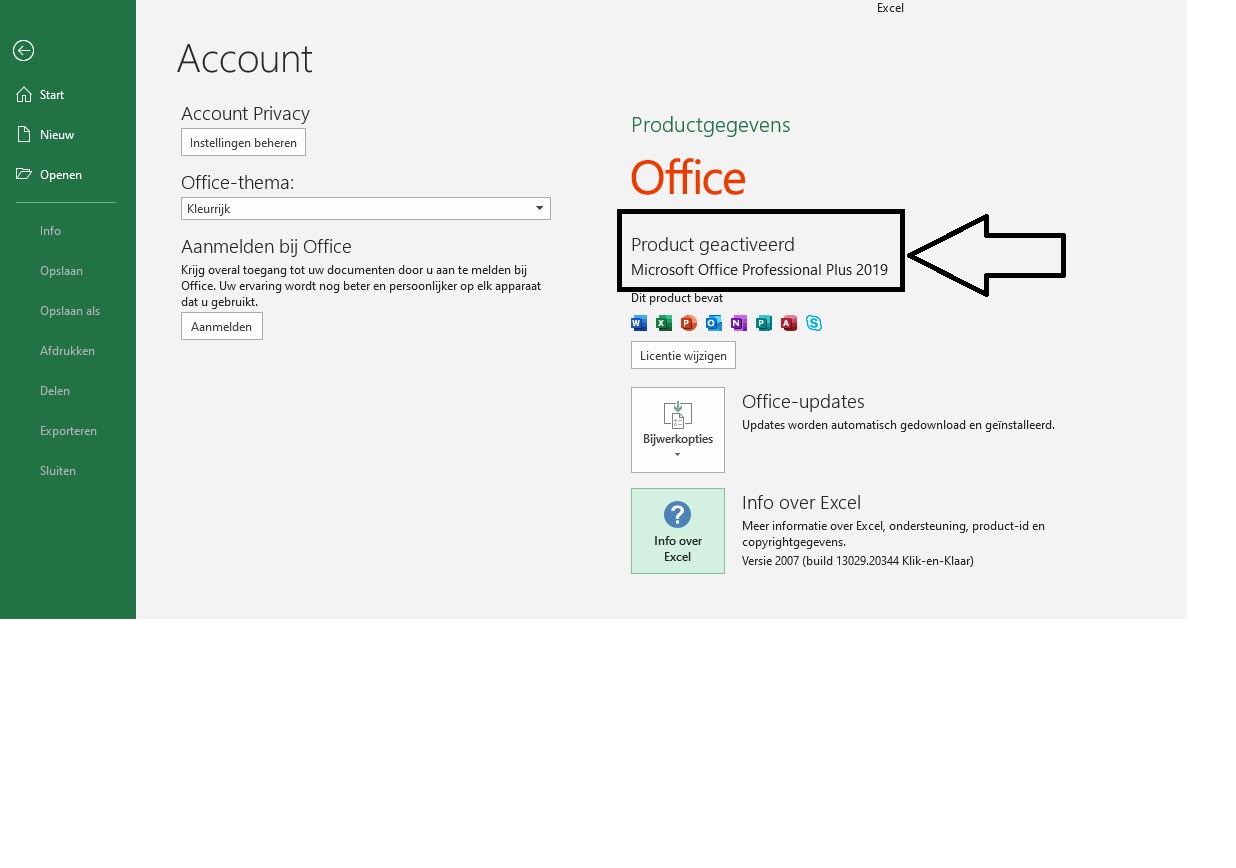Click the Licentie wijzigen button
The image size is (1236, 868).
pyautogui.click(x=683, y=355)
